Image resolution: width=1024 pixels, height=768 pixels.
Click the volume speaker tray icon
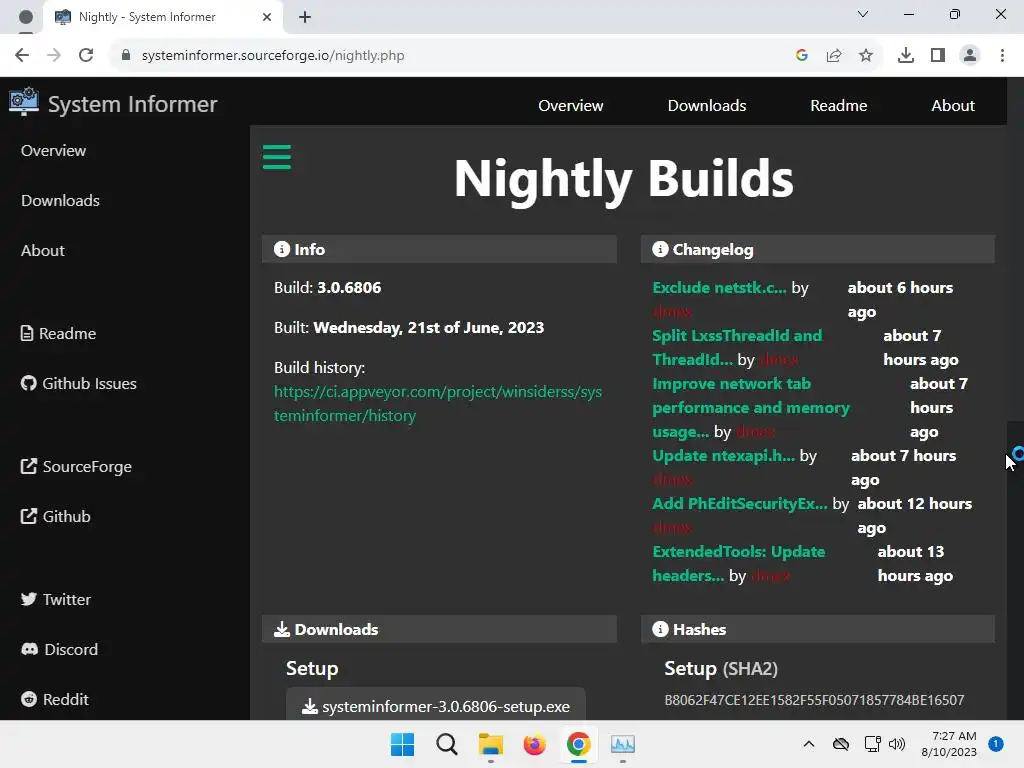[x=897, y=744]
